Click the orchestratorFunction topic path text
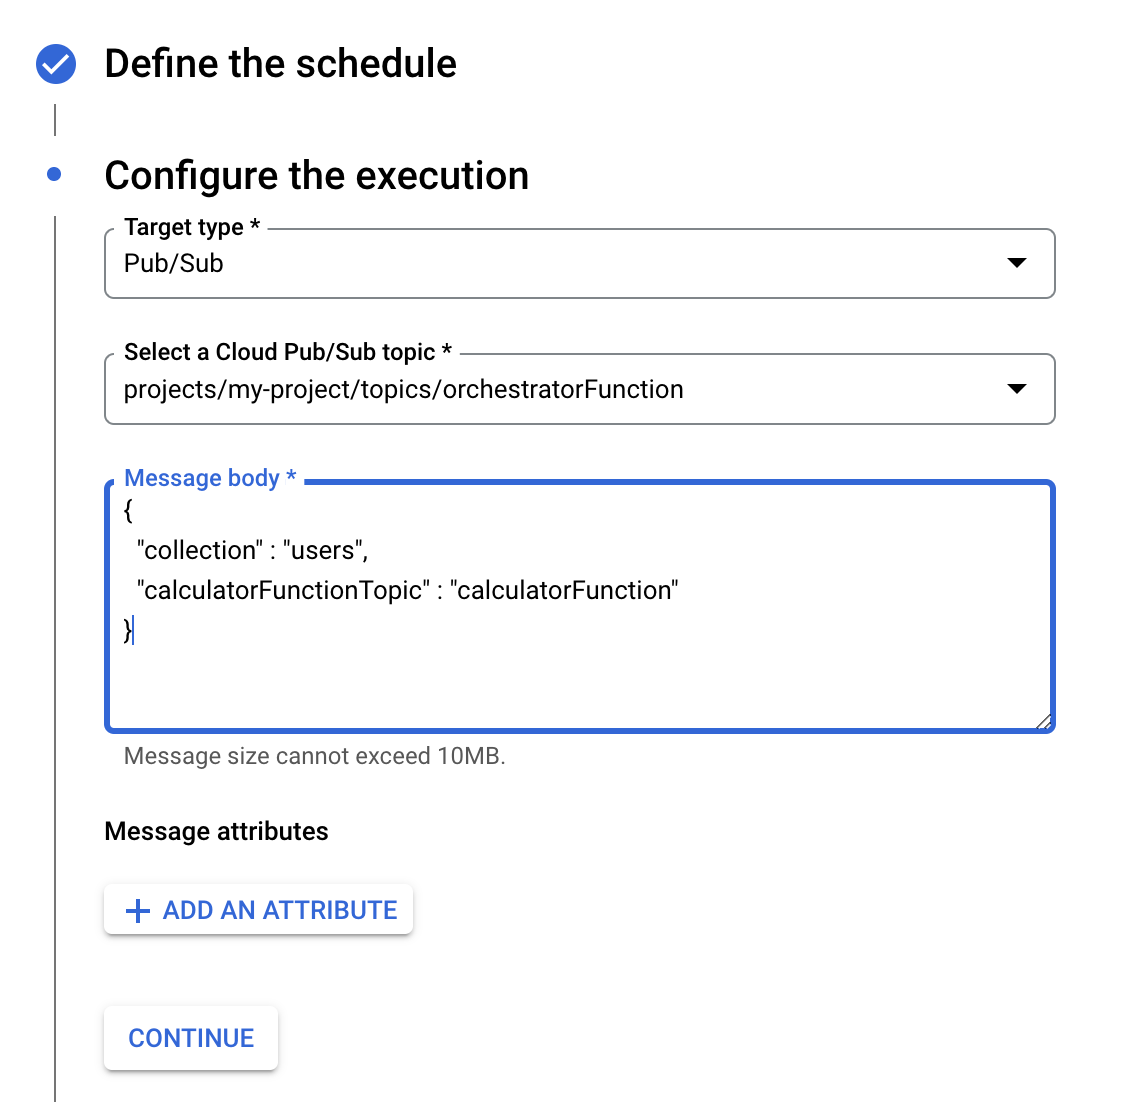This screenshot has height=1102, width=1148. [x=403, y=390]
